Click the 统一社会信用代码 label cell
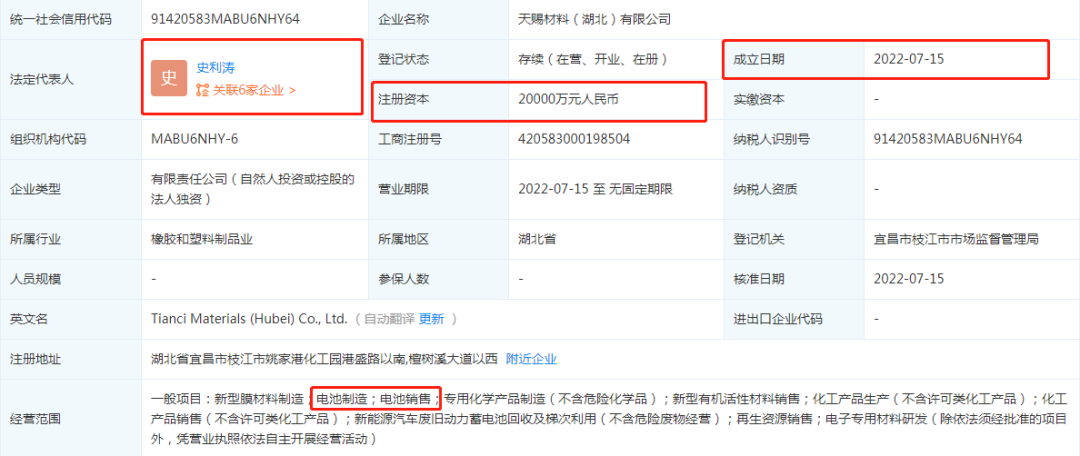Screen dimensions: 1080x456 71,19
